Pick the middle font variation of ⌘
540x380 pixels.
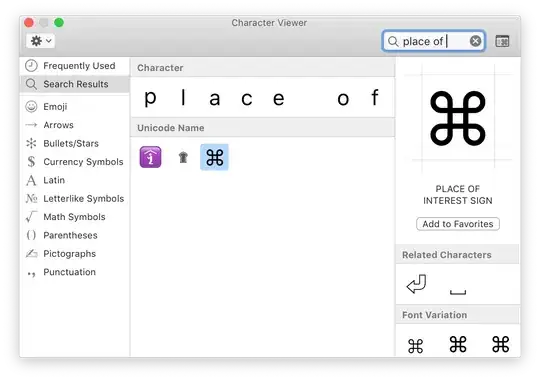click(x=458, y=344)
